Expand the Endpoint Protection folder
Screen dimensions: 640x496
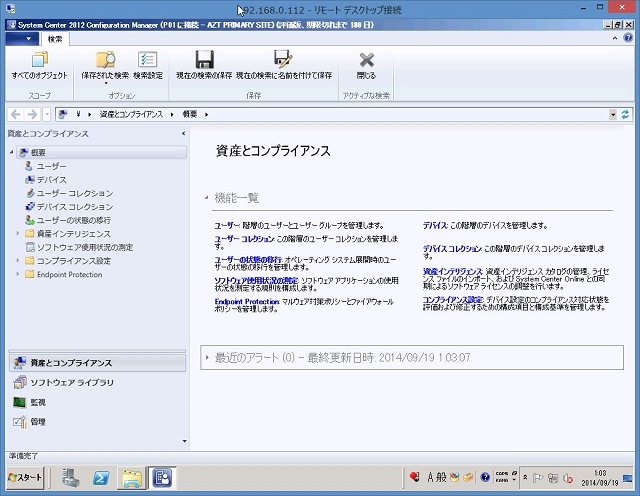click(18, 274)
